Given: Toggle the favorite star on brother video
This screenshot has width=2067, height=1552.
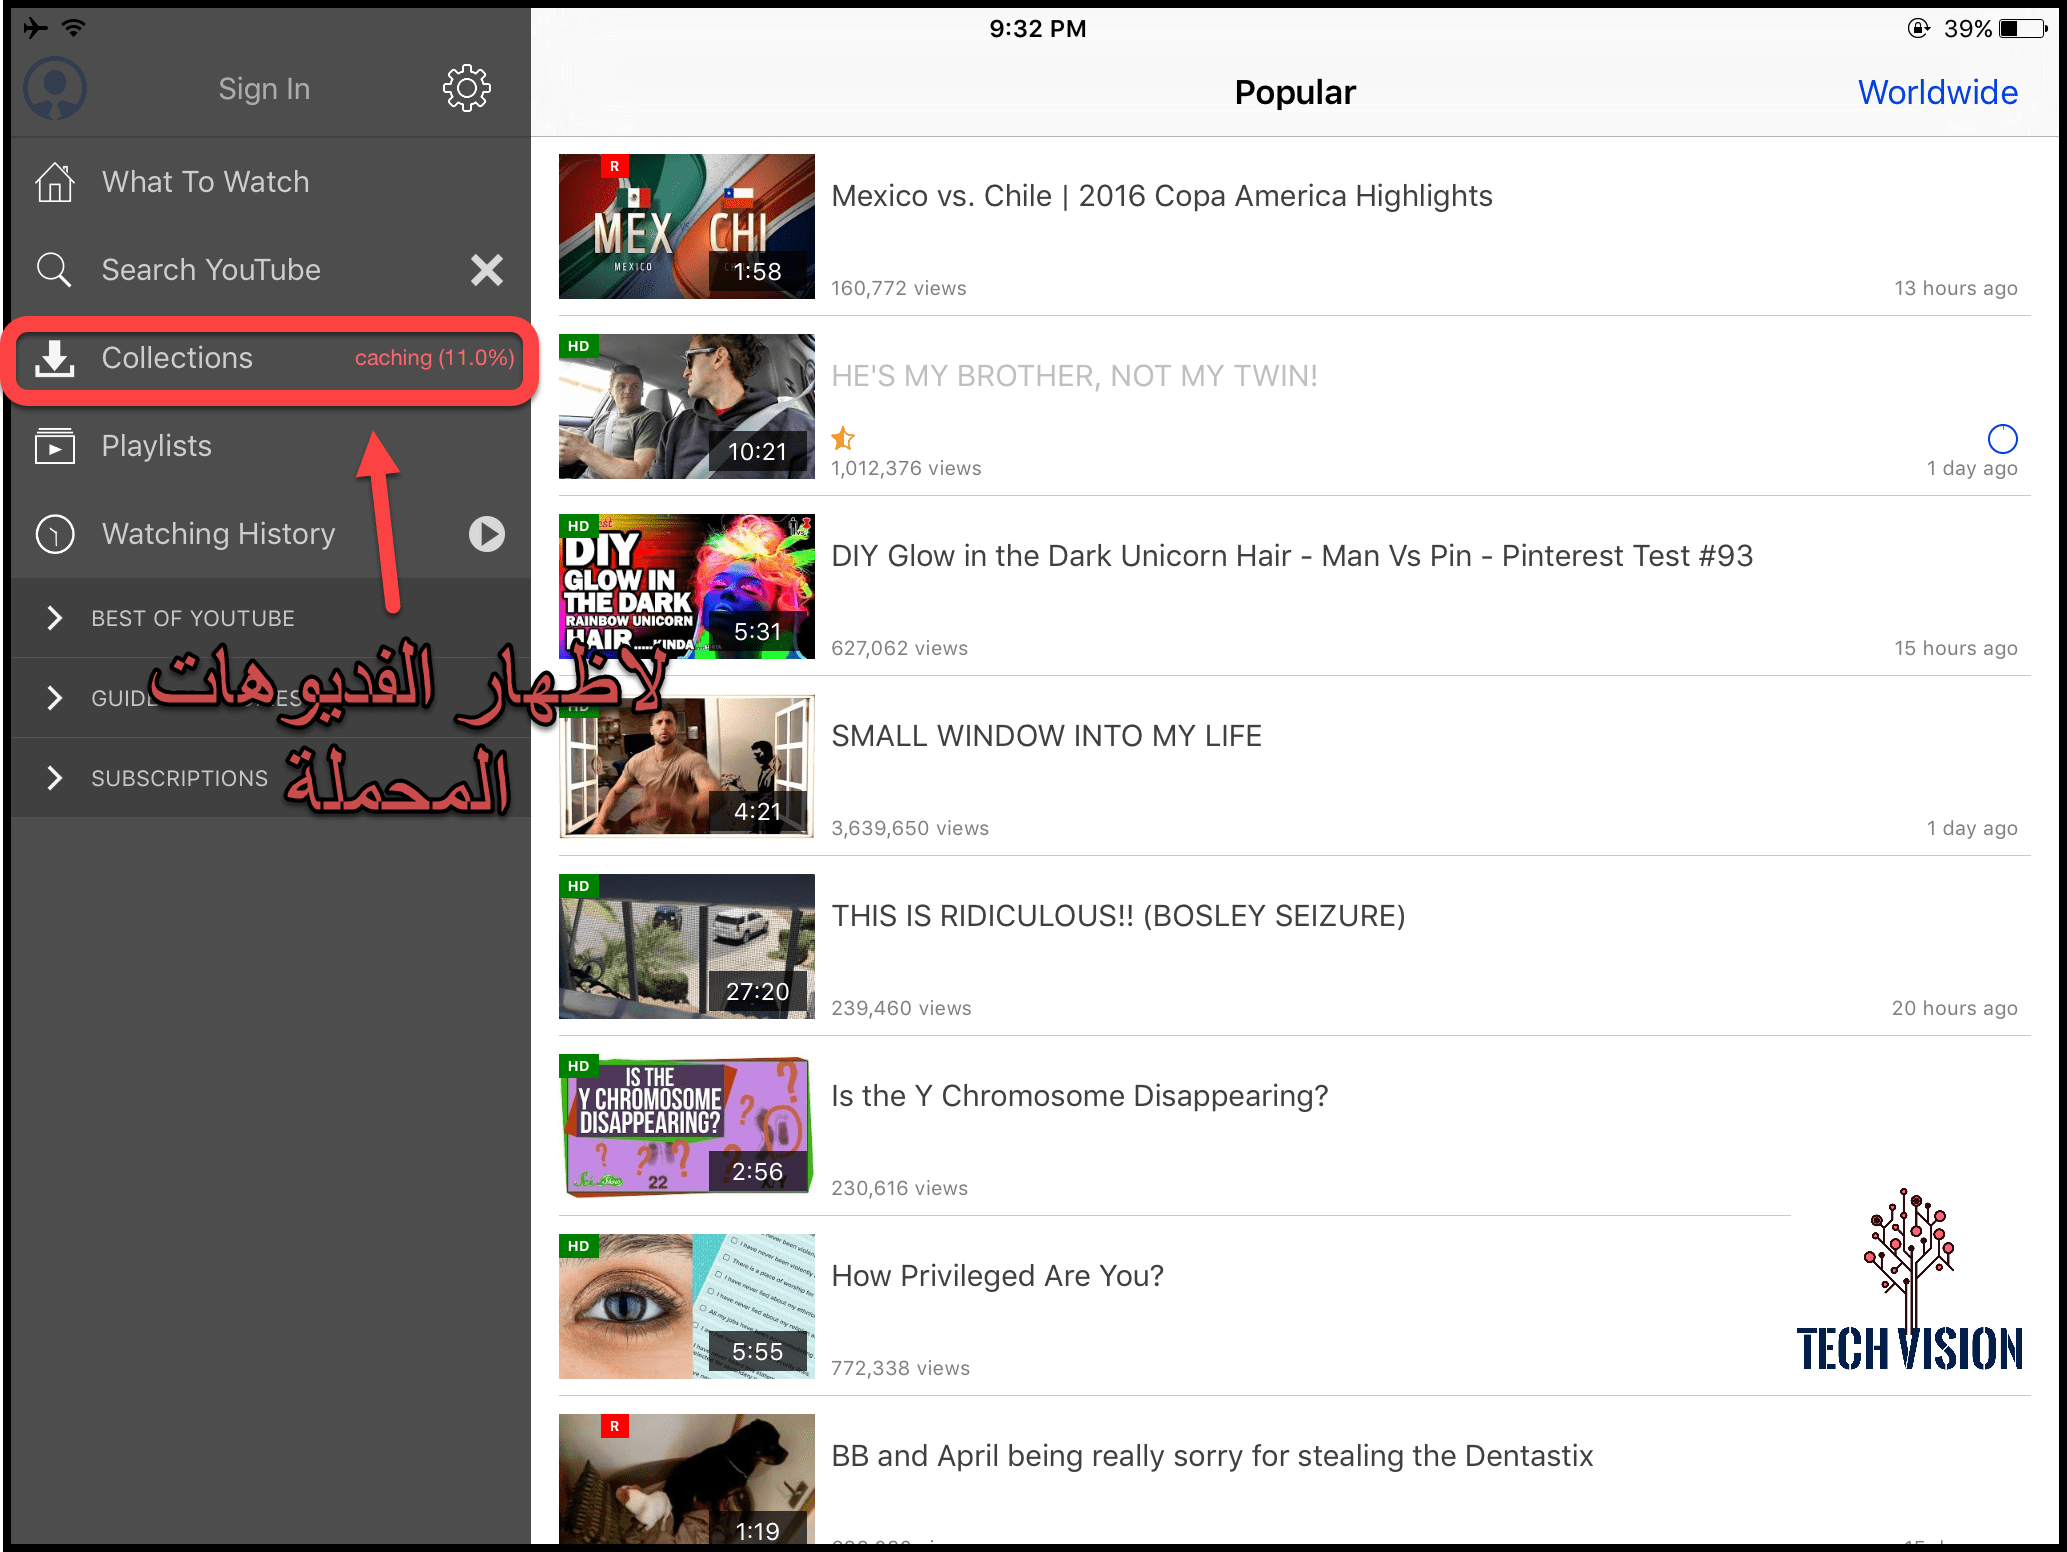Looking at the screenshot, I should coord(843,438).
